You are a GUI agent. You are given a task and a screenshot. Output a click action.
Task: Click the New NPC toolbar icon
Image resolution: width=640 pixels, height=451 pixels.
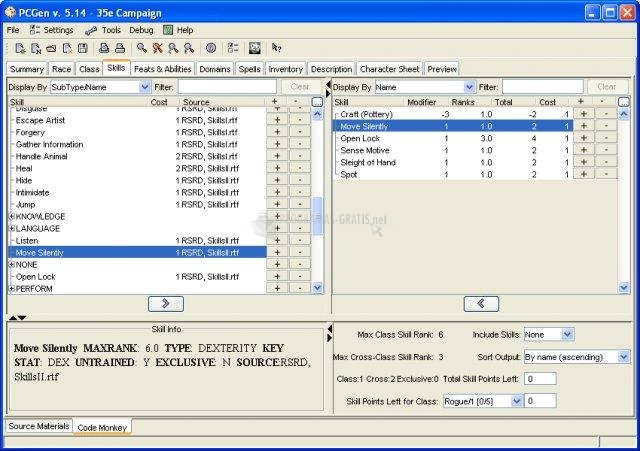tap(36, 48)
